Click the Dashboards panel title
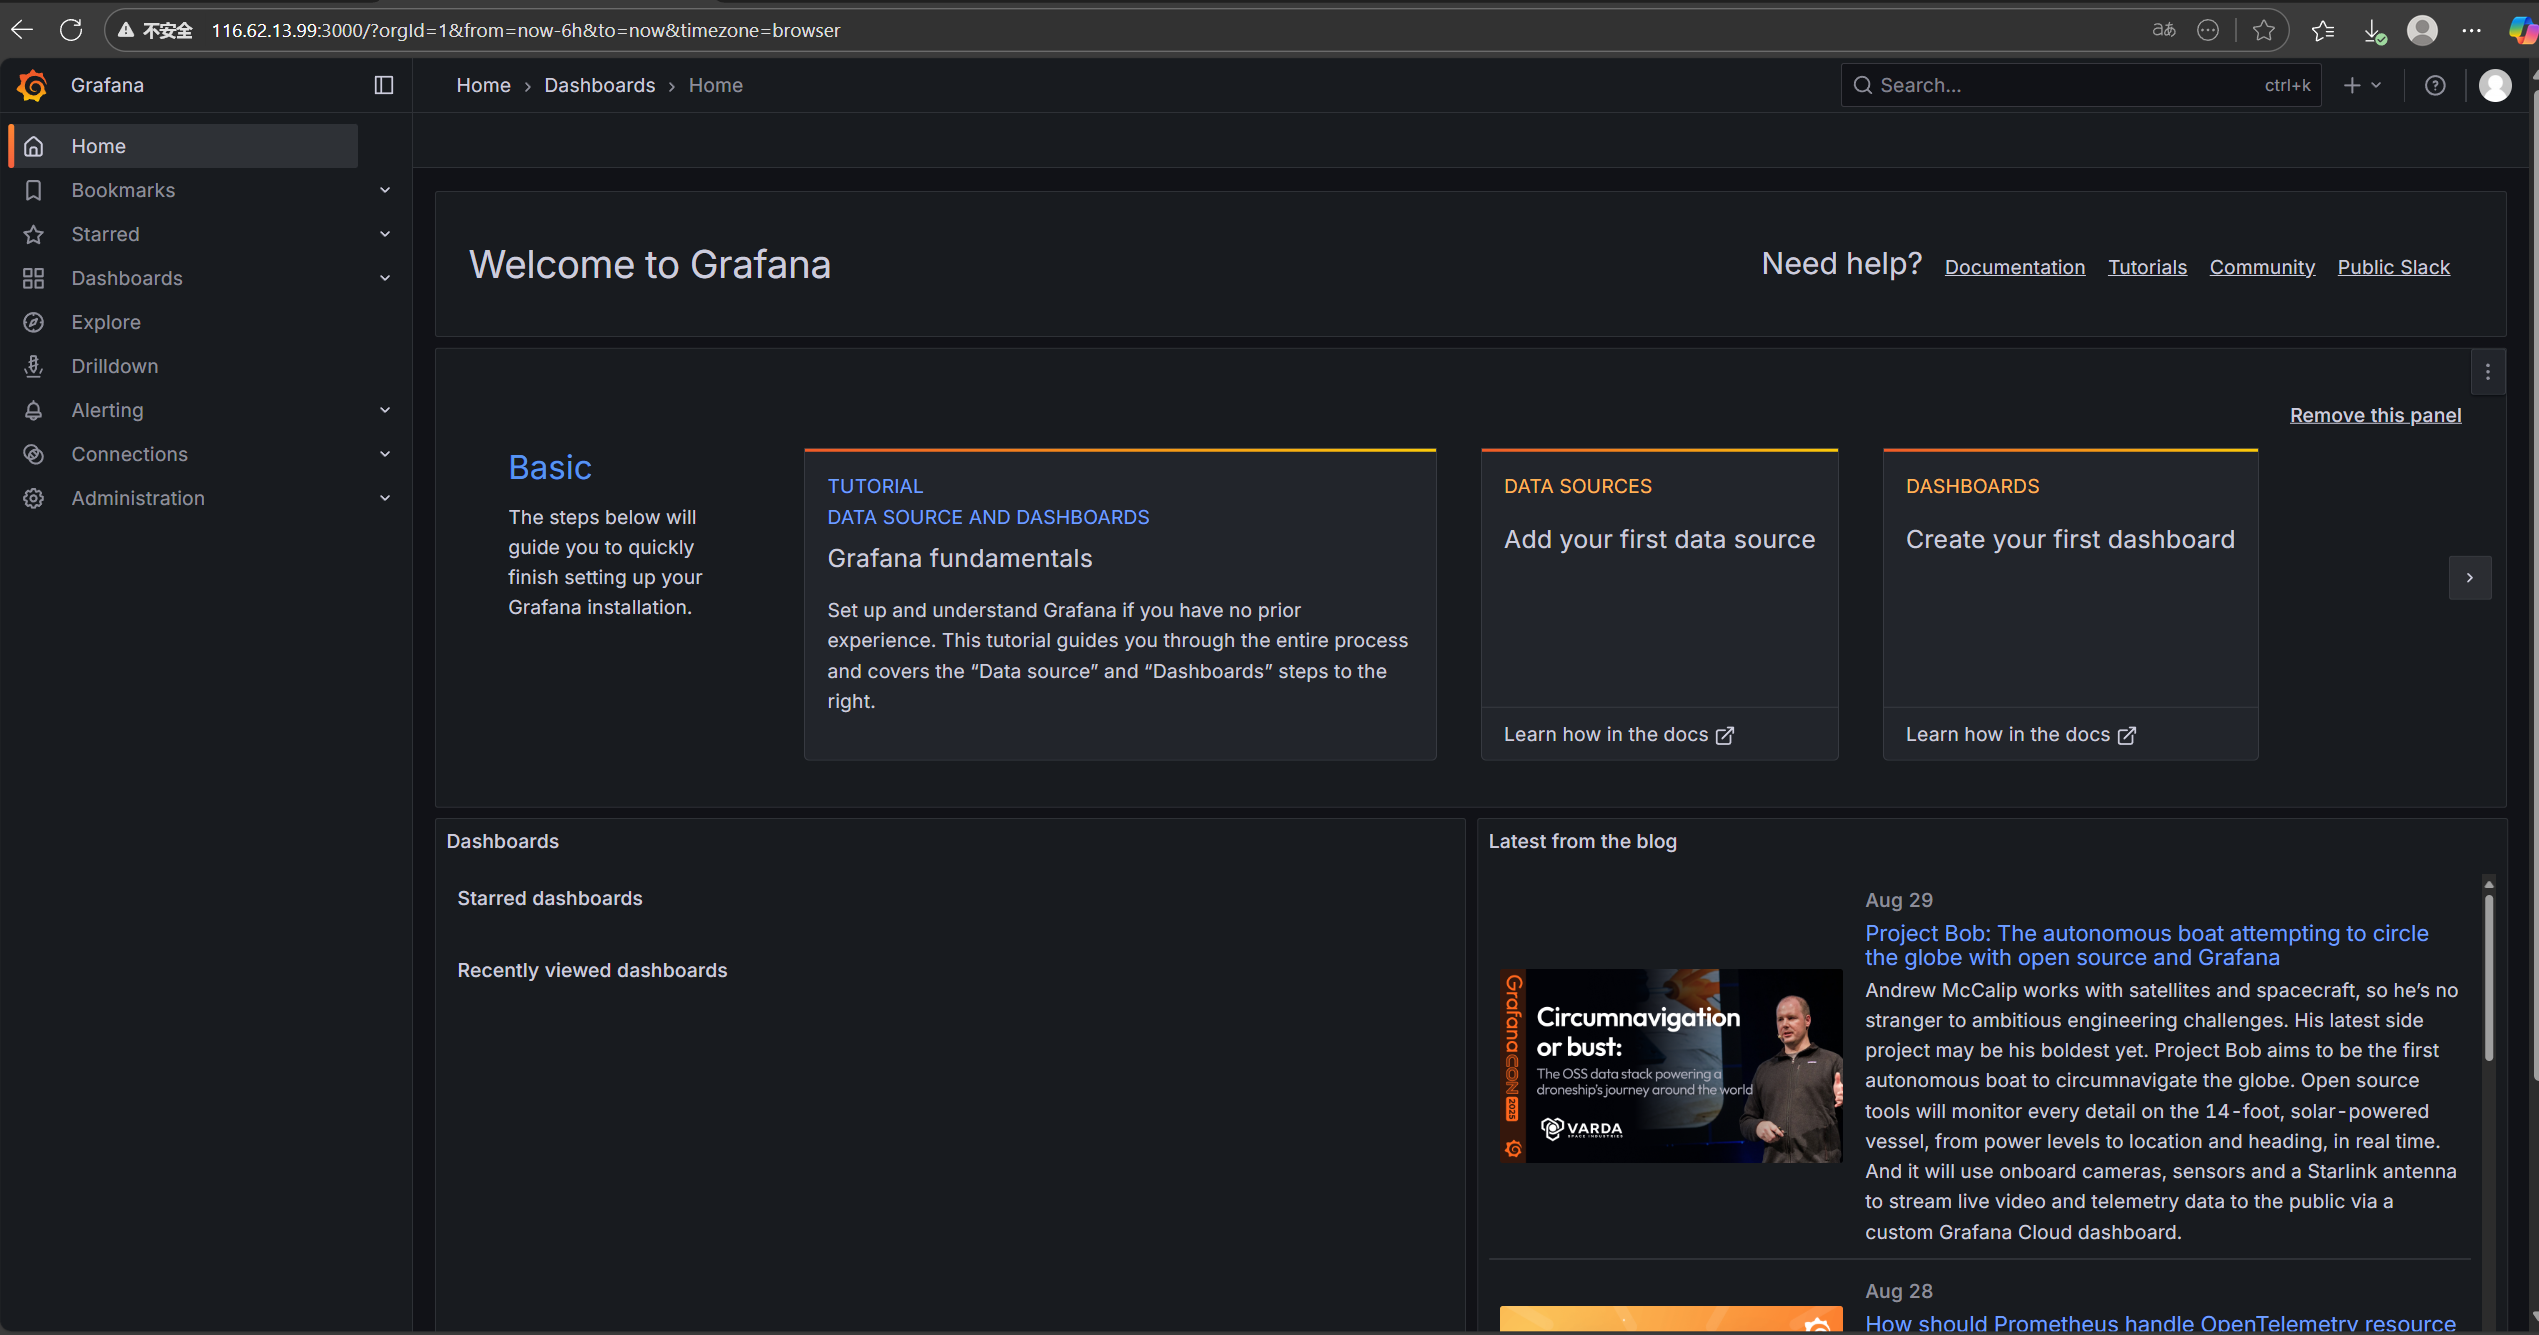This screenshot has height=1335, width=2539. 503,842
